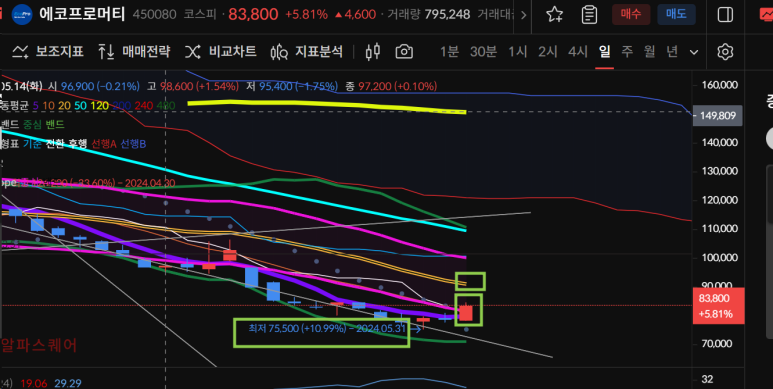
Task: Open 비교차트 comparison chart tool
Action: pyautogui.click(x=220, y=51)
